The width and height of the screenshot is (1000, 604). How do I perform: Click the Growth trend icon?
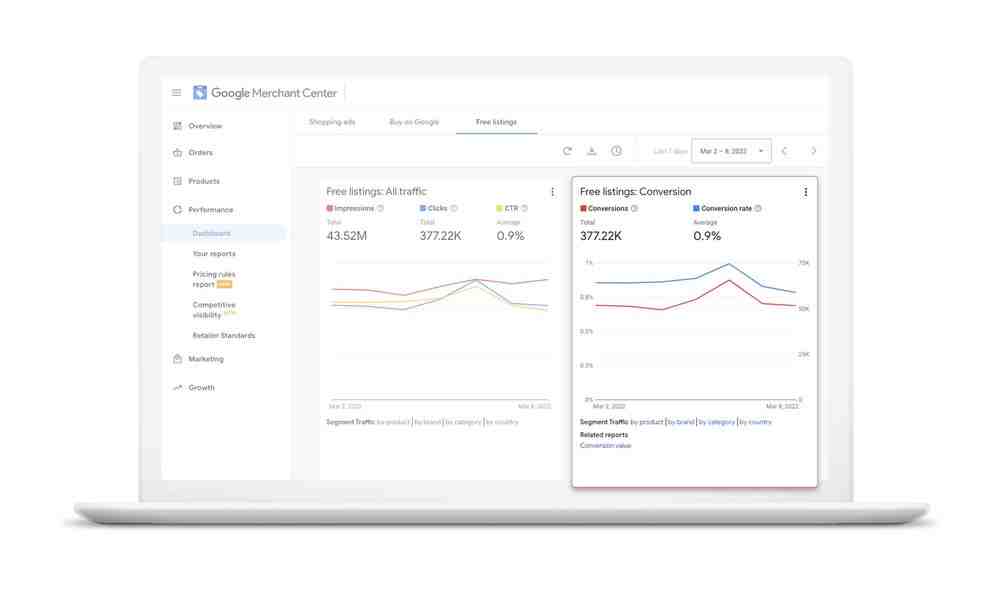tap(177, 388)
